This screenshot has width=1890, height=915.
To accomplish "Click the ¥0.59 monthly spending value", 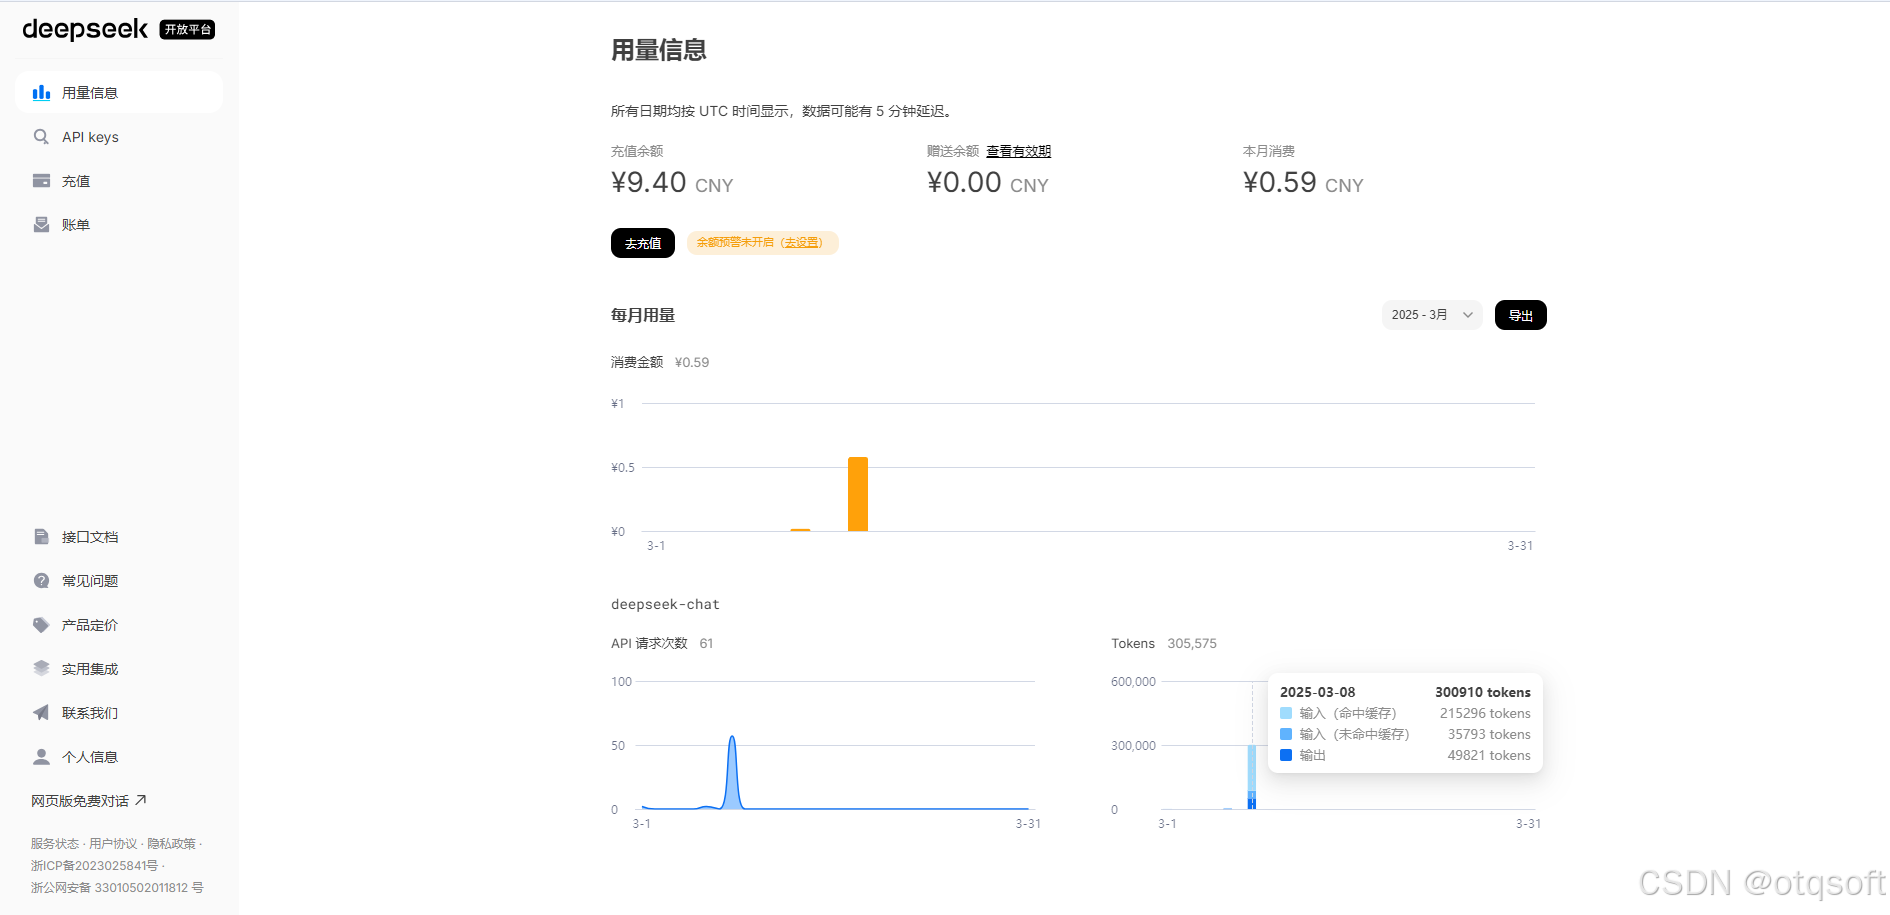I will point(1303,183).
